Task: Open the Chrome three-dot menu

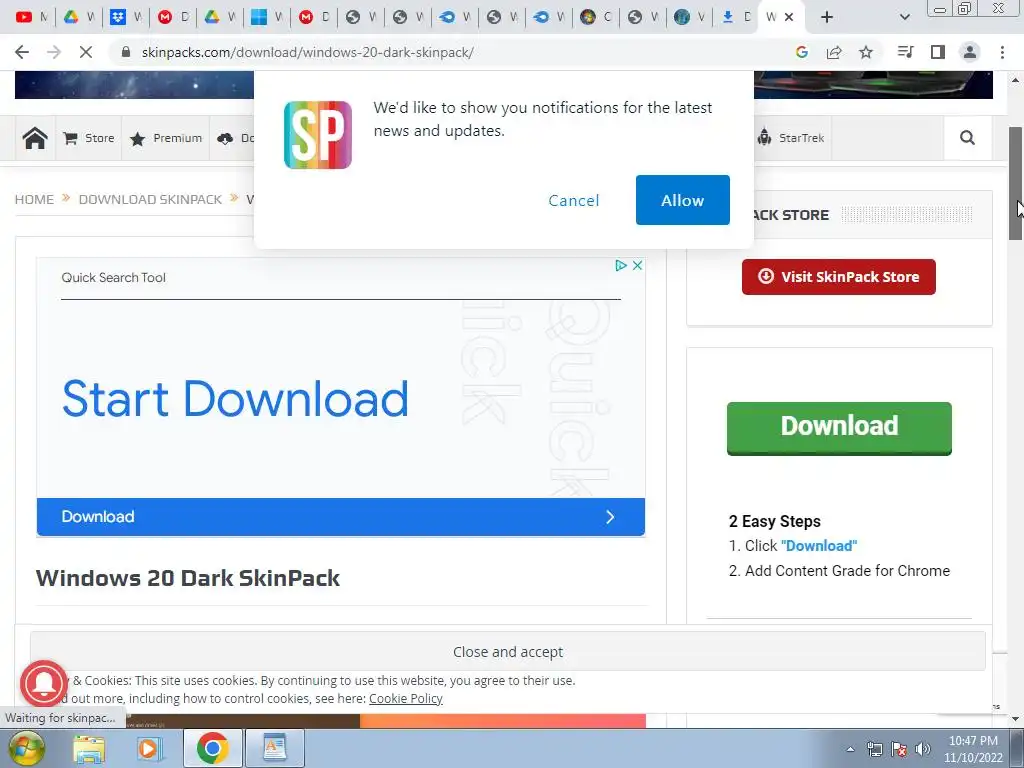Action: tap(1002, 52)
